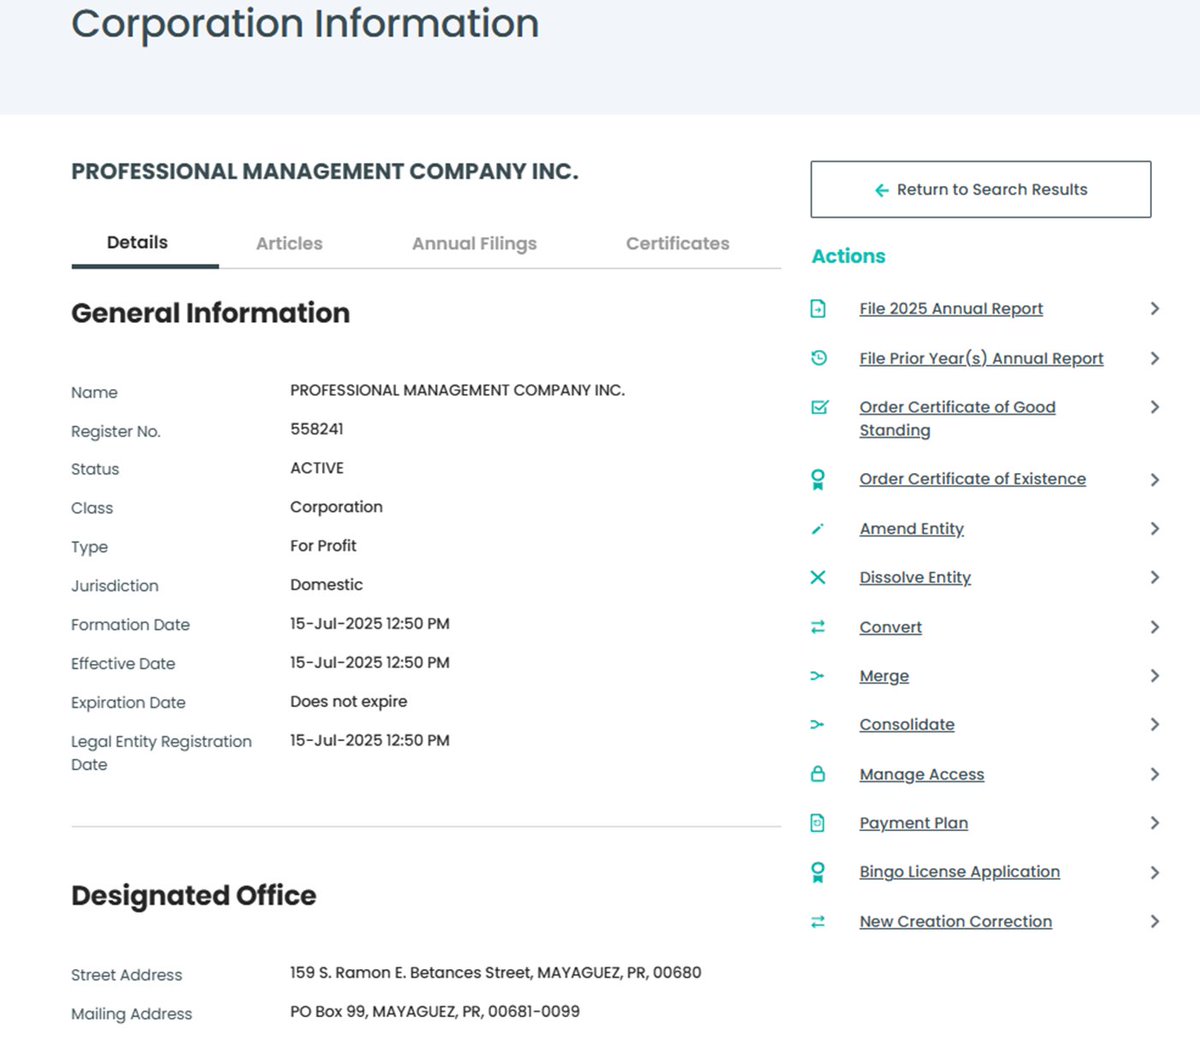This screenshot has width=1200, height=1059.
Task: Click the Corporation class value
Action: (337, 507)
